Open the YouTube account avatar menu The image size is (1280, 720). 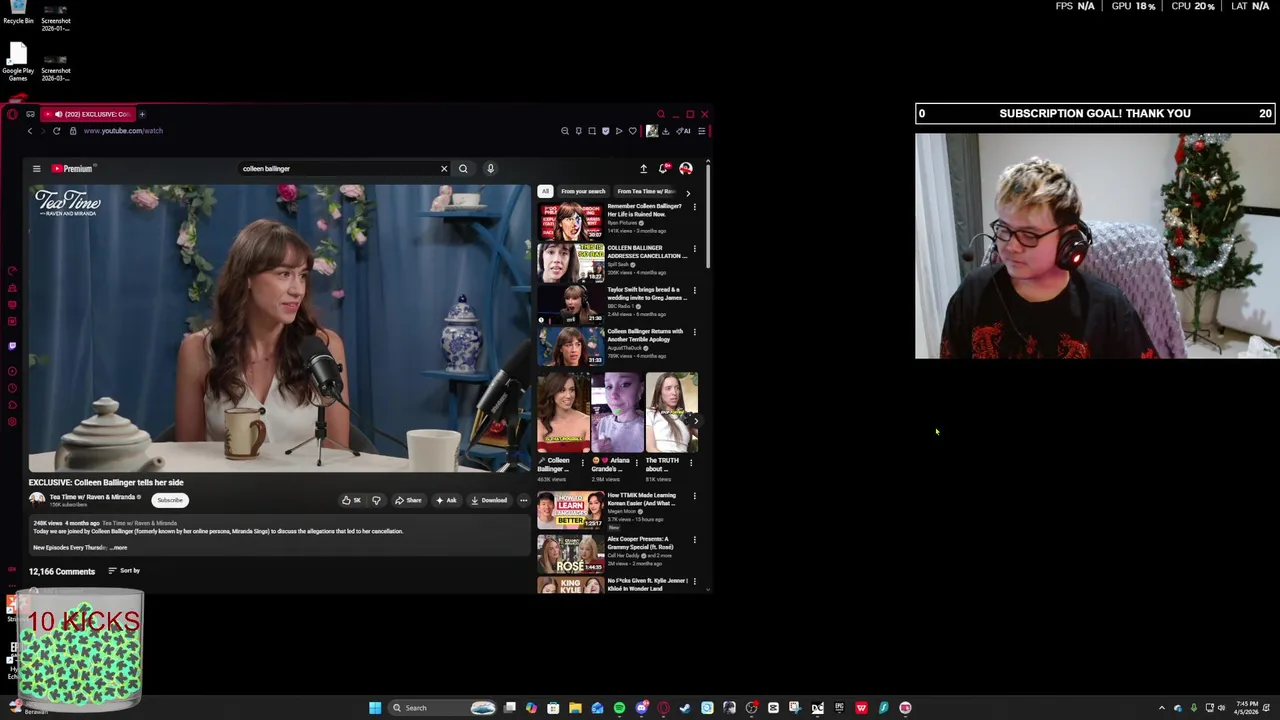tap(685, 169)
